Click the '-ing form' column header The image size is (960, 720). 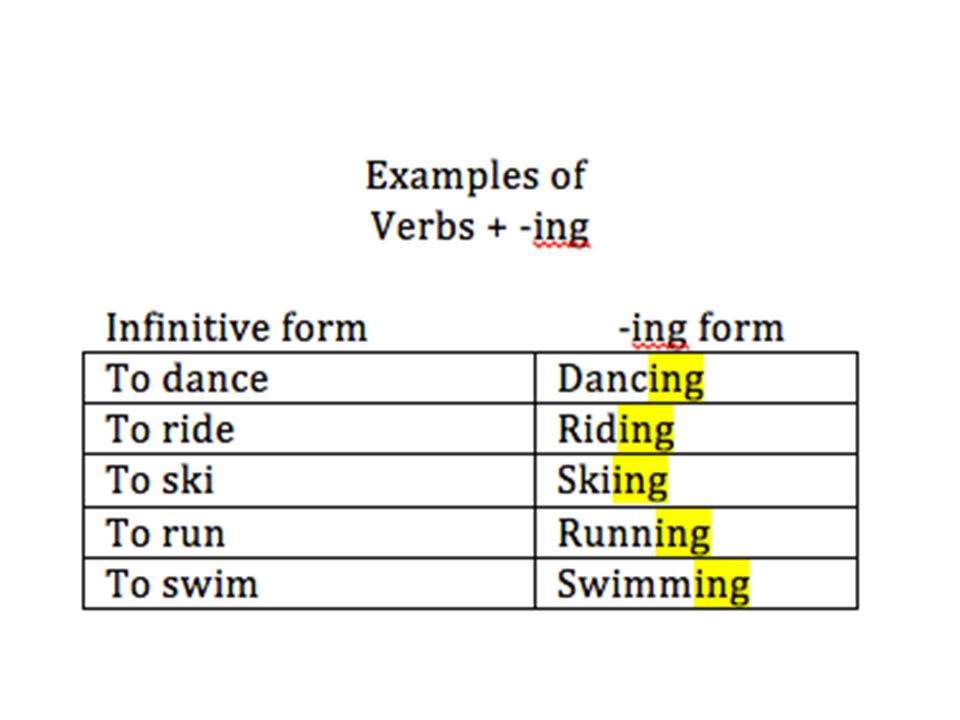tap(701, 329)
